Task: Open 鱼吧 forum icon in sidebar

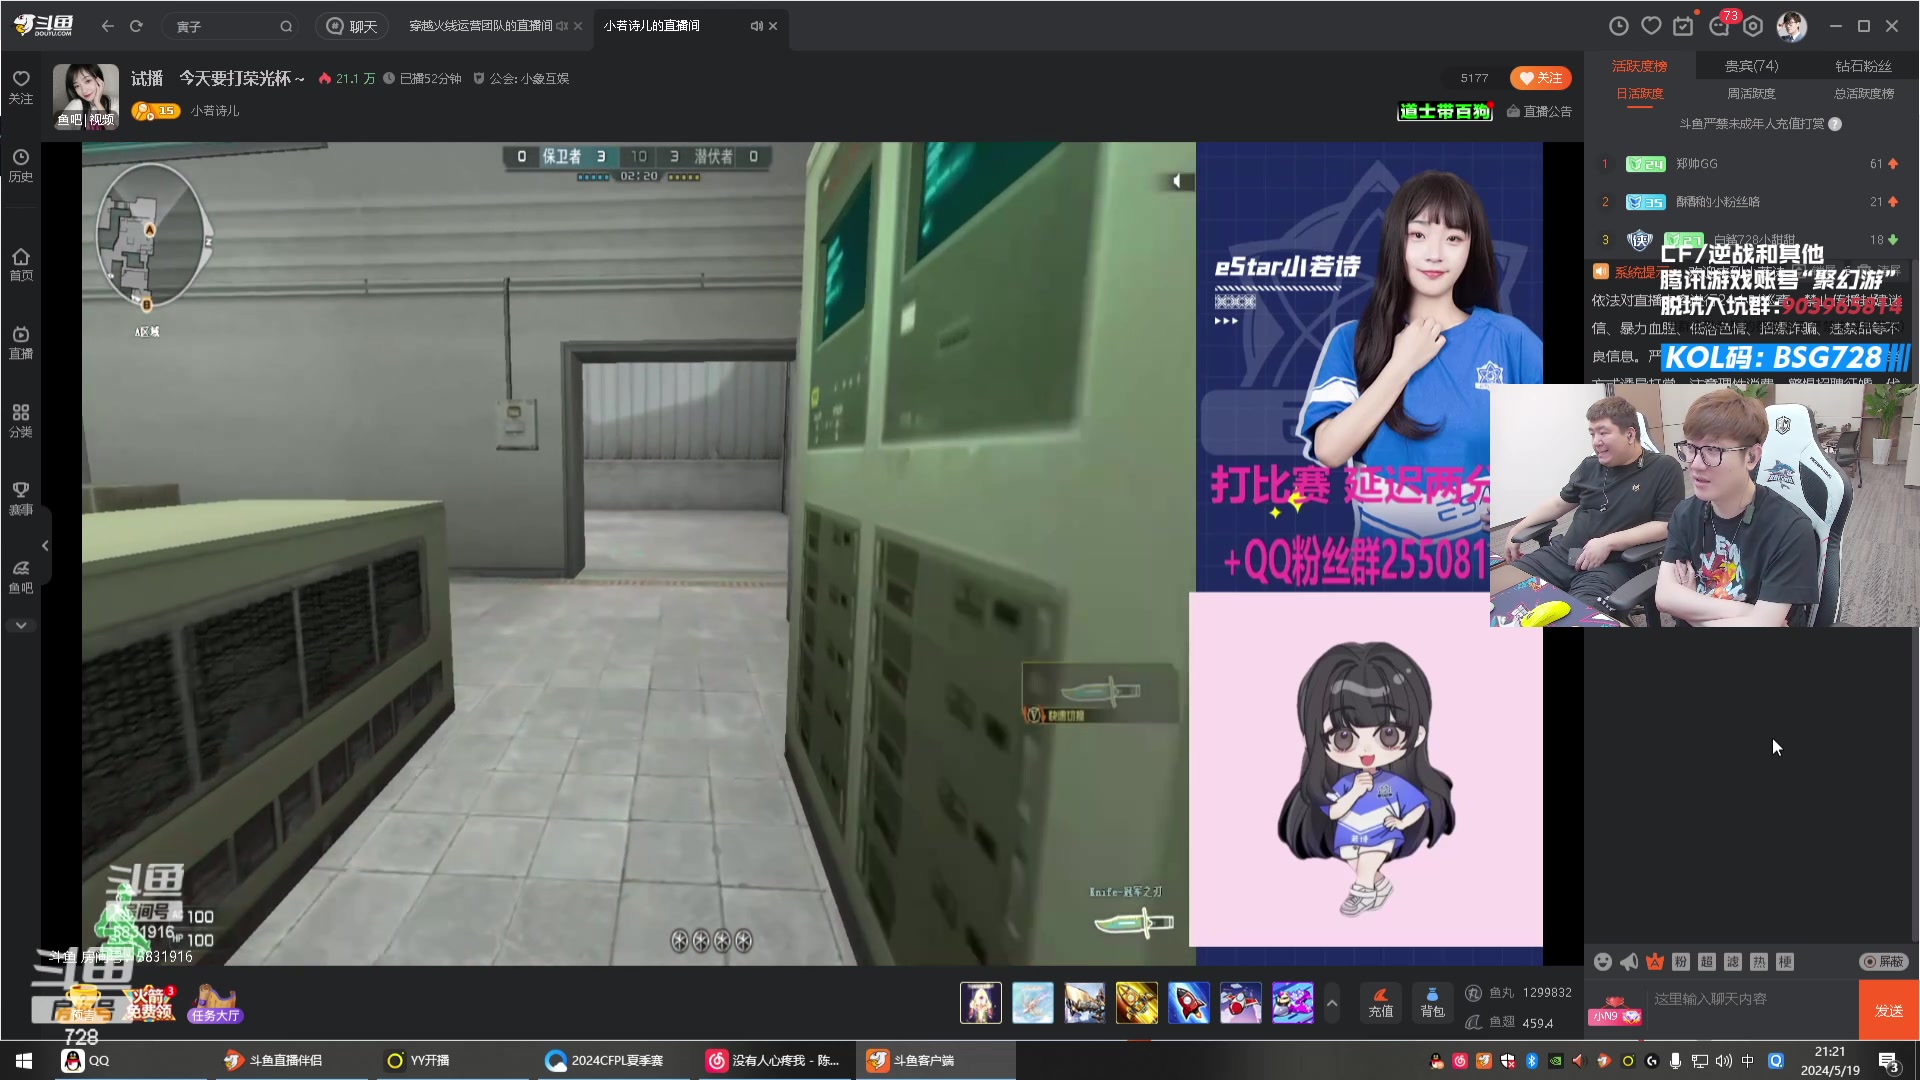Action: [21, 577]
